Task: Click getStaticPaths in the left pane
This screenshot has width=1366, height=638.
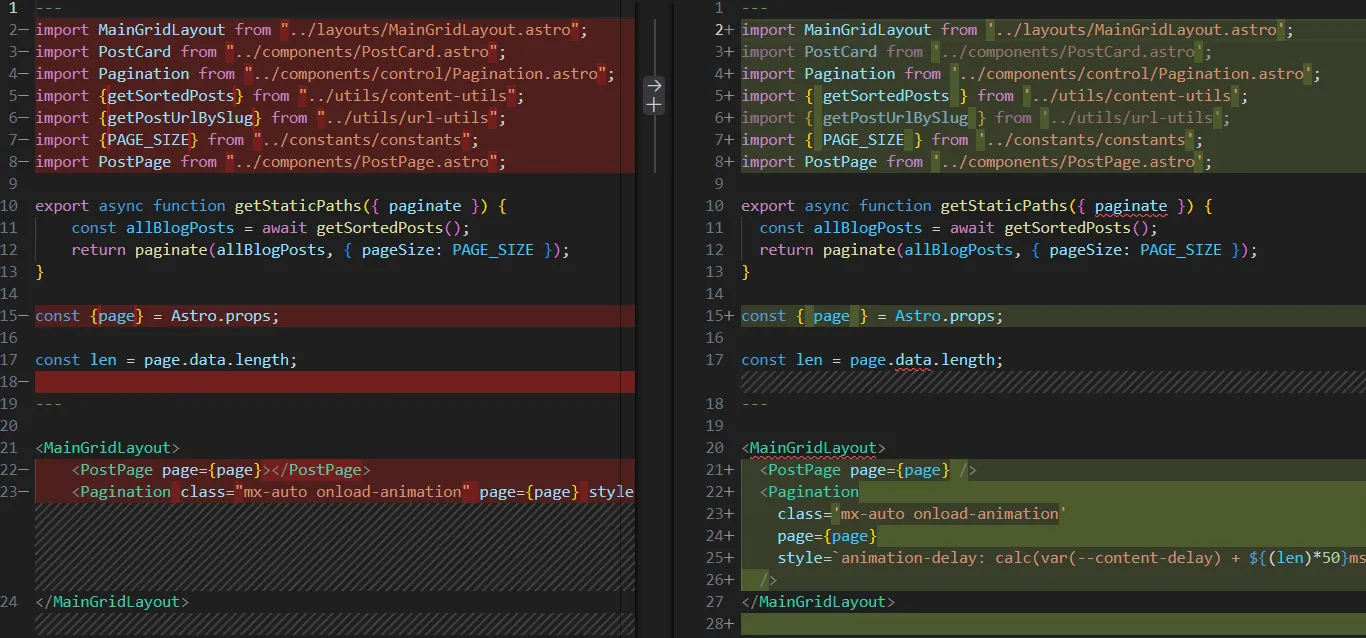Action: (297, 206)
